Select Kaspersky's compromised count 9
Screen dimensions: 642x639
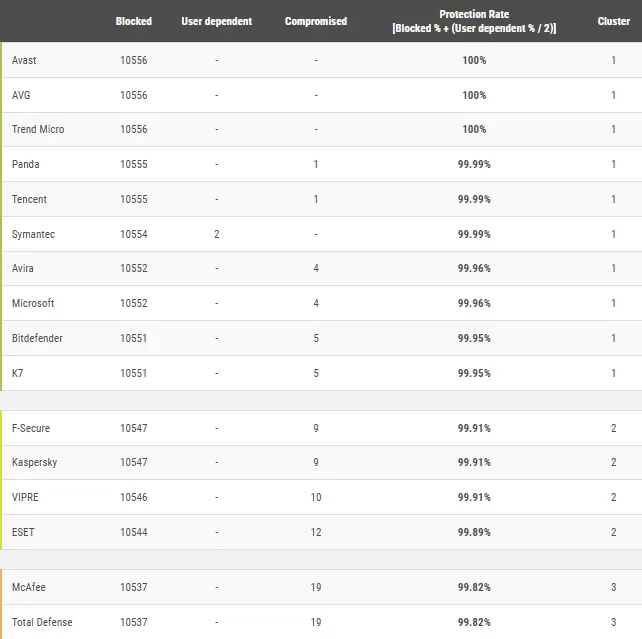click(316, 462)
